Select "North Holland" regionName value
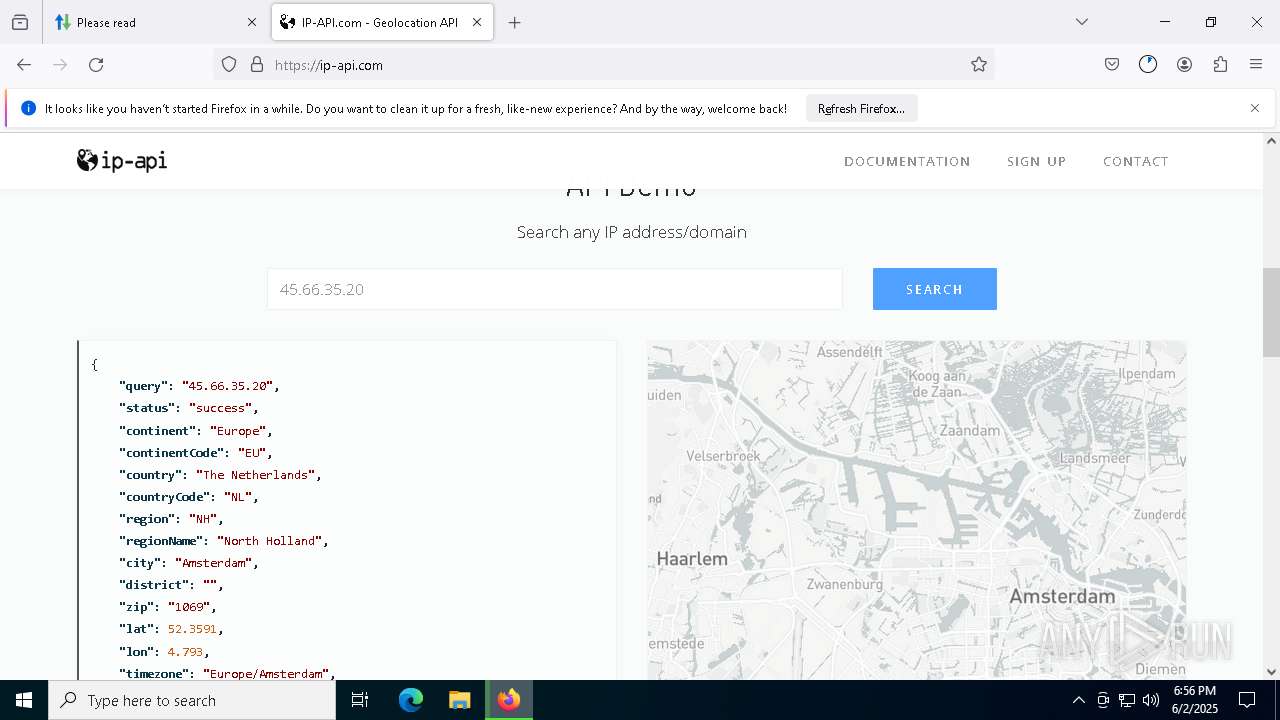 (x=269, y=541)
